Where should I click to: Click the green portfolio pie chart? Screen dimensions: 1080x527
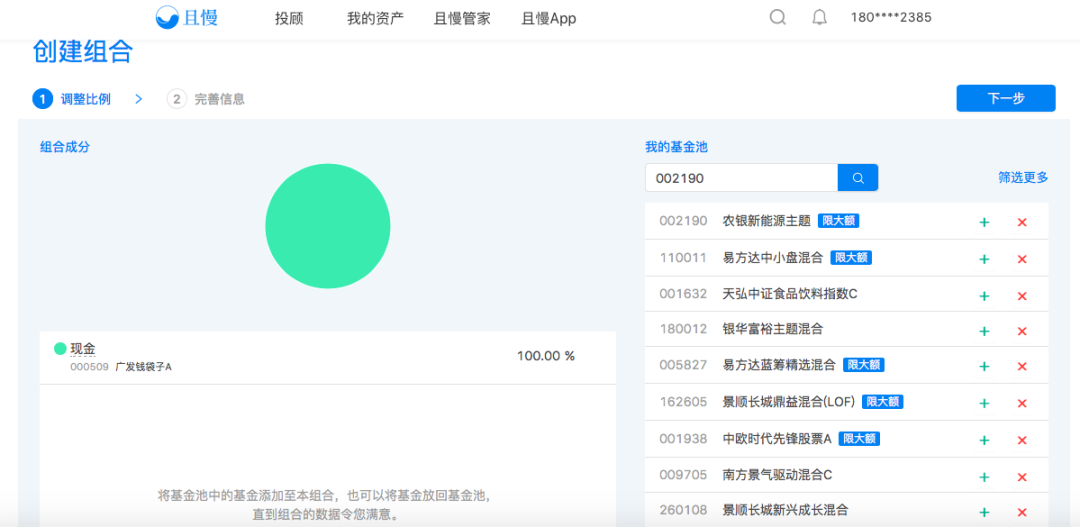[x=328, y=226]
